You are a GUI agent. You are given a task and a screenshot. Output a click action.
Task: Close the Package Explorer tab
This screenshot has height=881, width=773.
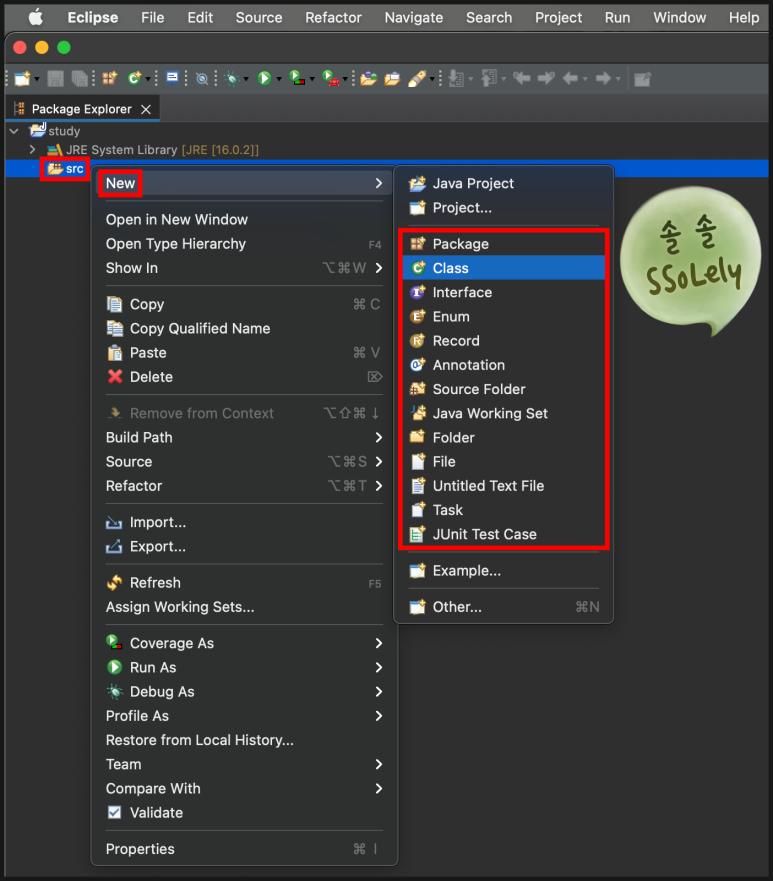pyautogui.click(x=146, y=109)
